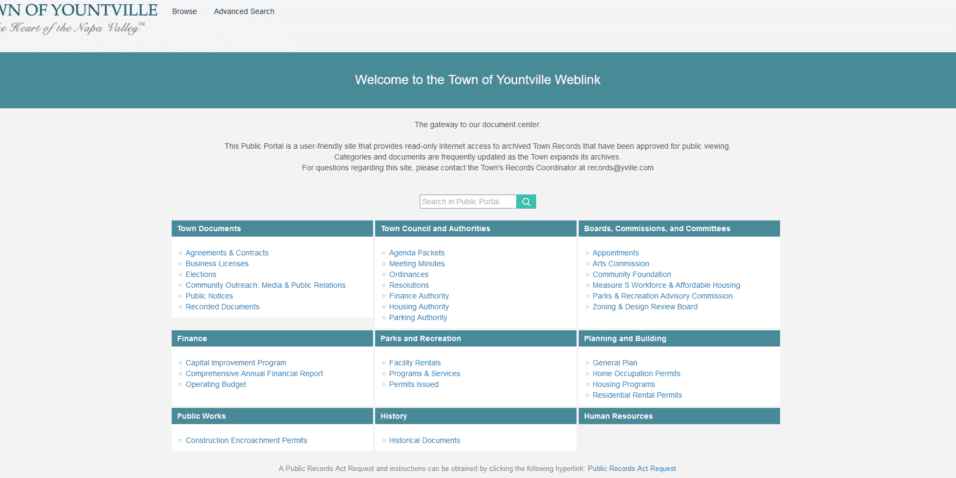Browse Historical Documents
The width and height of the screenshot is (956, 478).
click(424, 440)
